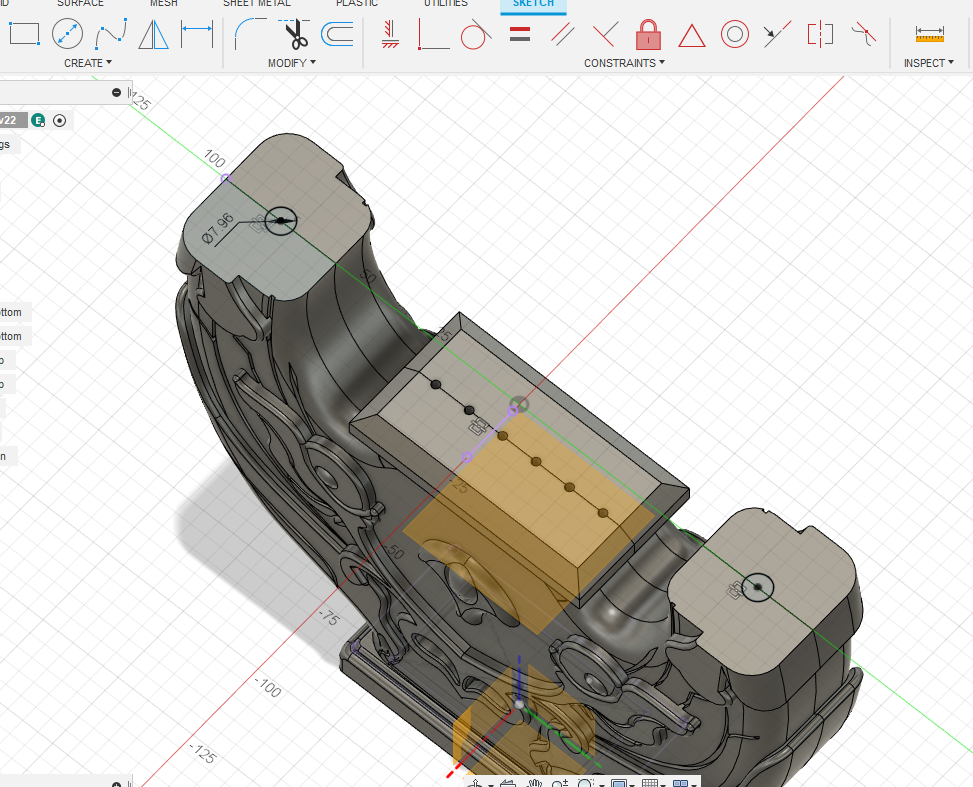The width and height of the screenshot is (973, 787).
Task: Click the browser panel resize handle bars
Action: (x=130, y=92)
